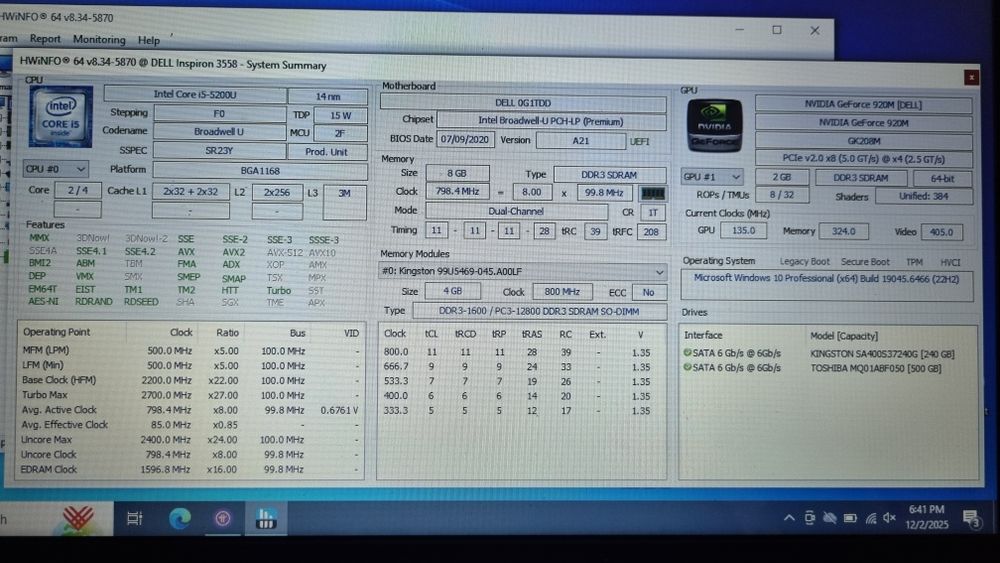
Task: Click the Secure Boot indicator label
Action: (865, 261)
